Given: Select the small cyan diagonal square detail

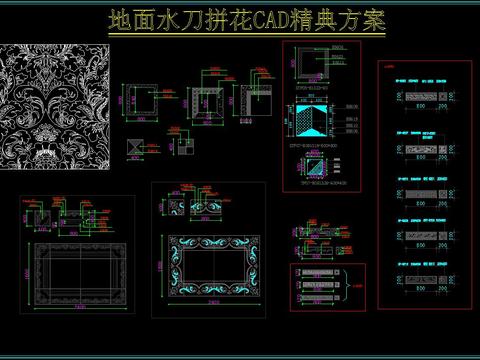Looking at the screenshot, I should click(314, 166).
